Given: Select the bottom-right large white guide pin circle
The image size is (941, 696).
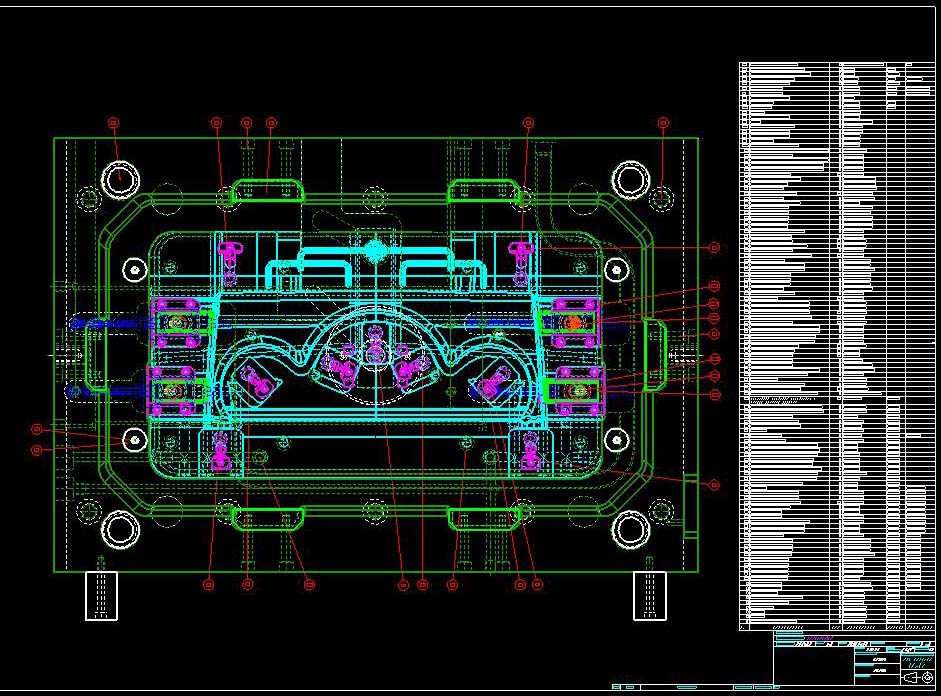Looking at the screenshot, I should [x=631, y=528].
